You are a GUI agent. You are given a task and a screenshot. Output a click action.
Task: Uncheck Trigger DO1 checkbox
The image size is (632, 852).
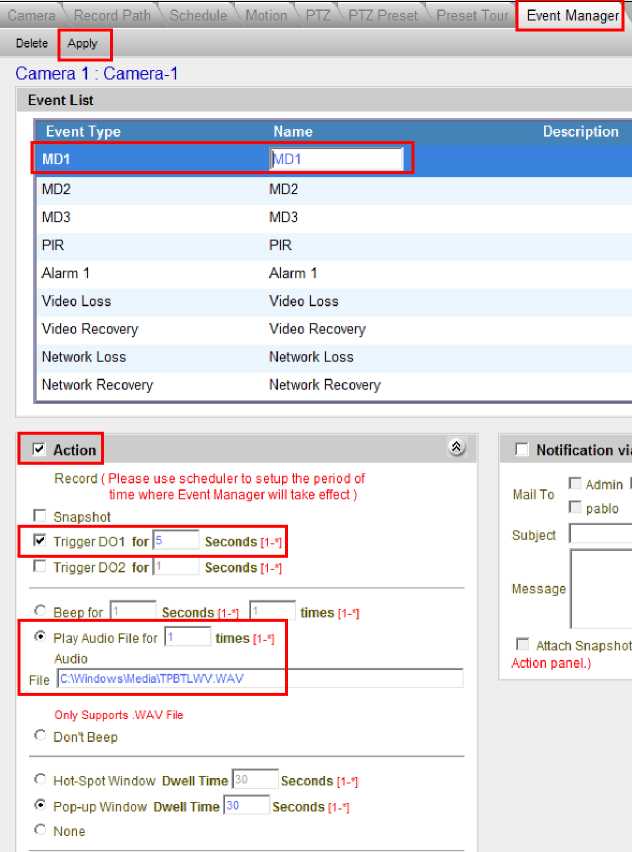(x=40, y=541)
